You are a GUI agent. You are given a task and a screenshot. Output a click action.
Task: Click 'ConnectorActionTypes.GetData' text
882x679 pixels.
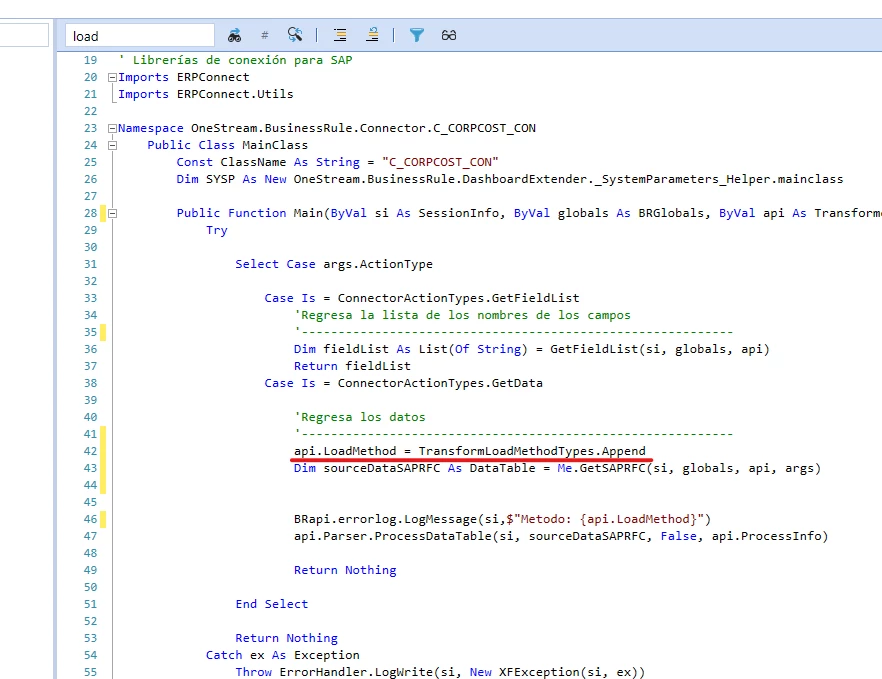[440, 383]
